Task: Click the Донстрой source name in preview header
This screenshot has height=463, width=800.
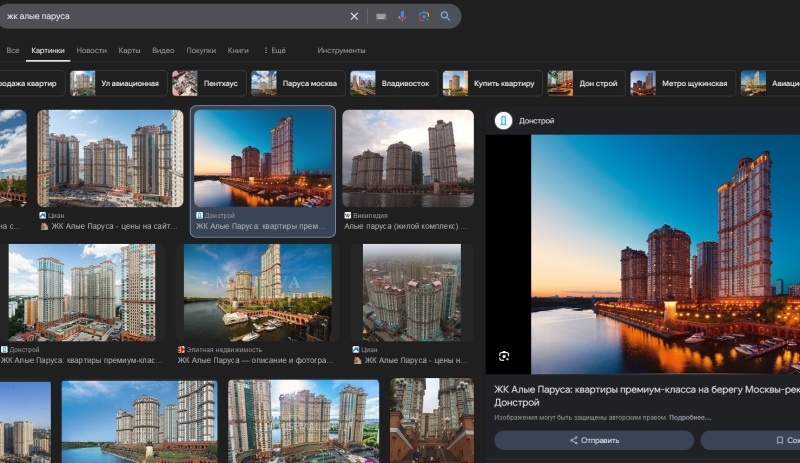Action: (536, 121)
